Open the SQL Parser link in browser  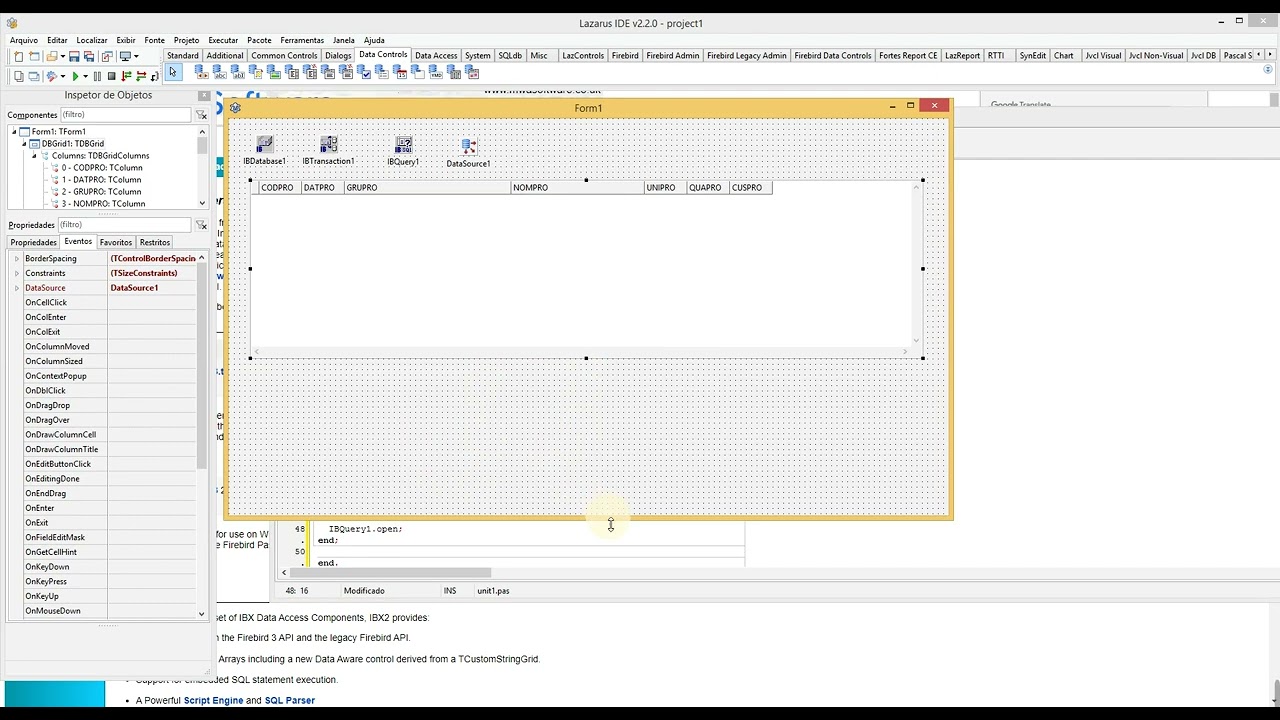(290, 701)
